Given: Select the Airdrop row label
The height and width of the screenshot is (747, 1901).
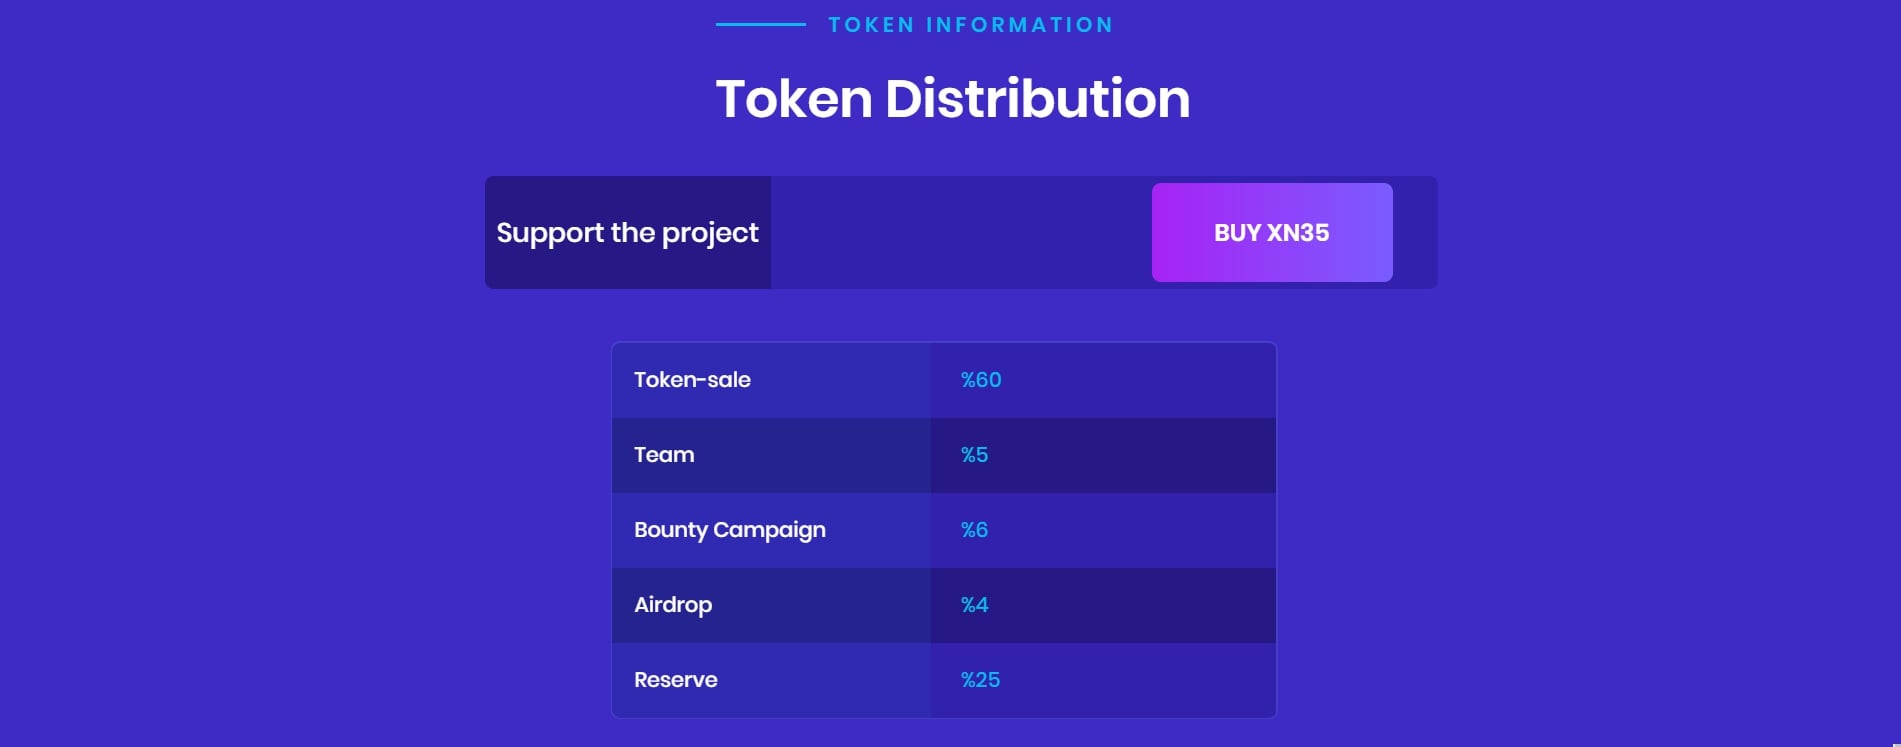Looking at the screenshot, I should pyautogui.click(x=673, y=605).
